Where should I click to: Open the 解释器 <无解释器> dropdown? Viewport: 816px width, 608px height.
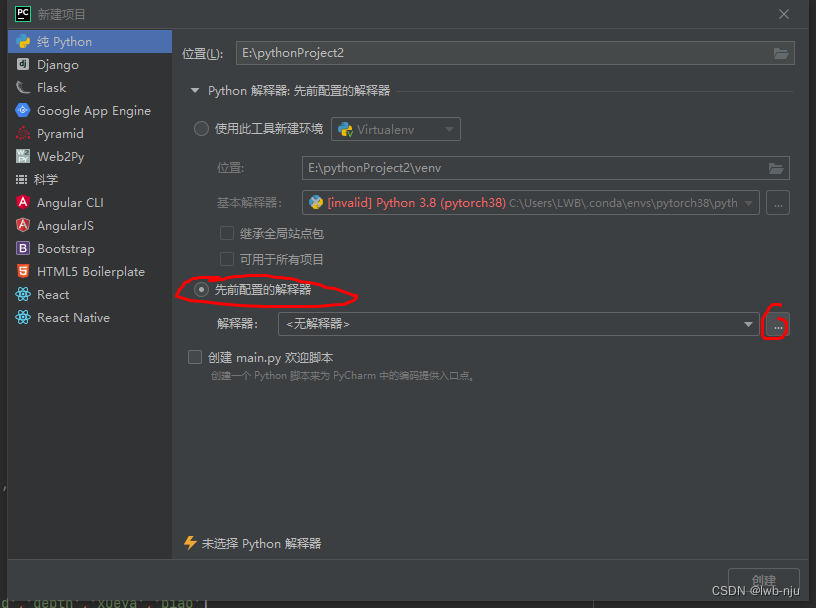519,324
